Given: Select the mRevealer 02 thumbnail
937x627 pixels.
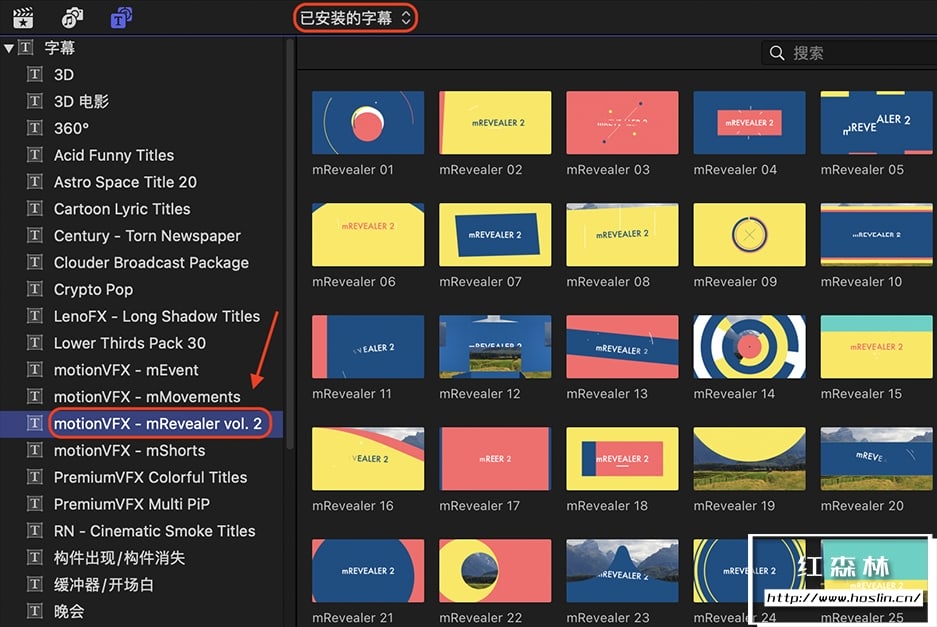Looking at the screenshot, I should pos(495,123).
